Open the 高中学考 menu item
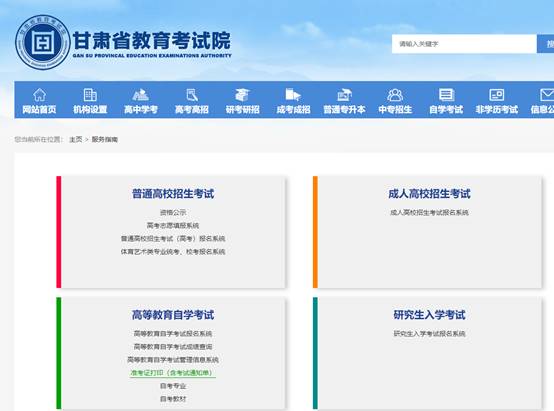 pos(141,110)
